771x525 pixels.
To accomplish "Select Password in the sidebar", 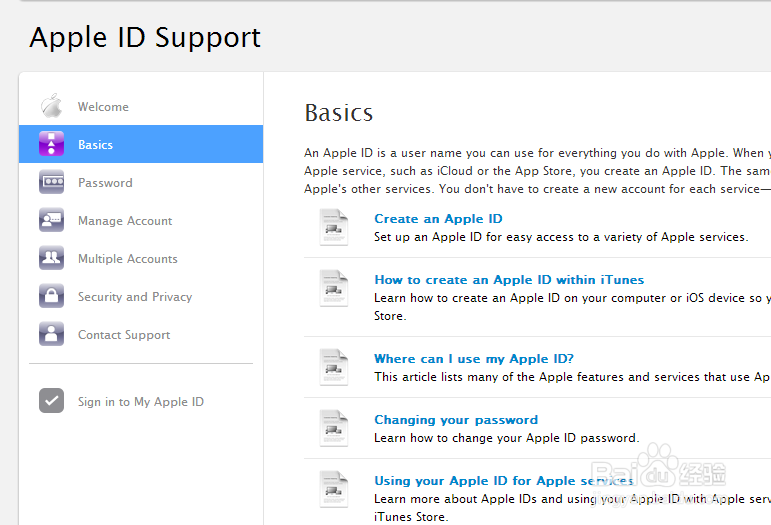I will (x=105, y=183).
